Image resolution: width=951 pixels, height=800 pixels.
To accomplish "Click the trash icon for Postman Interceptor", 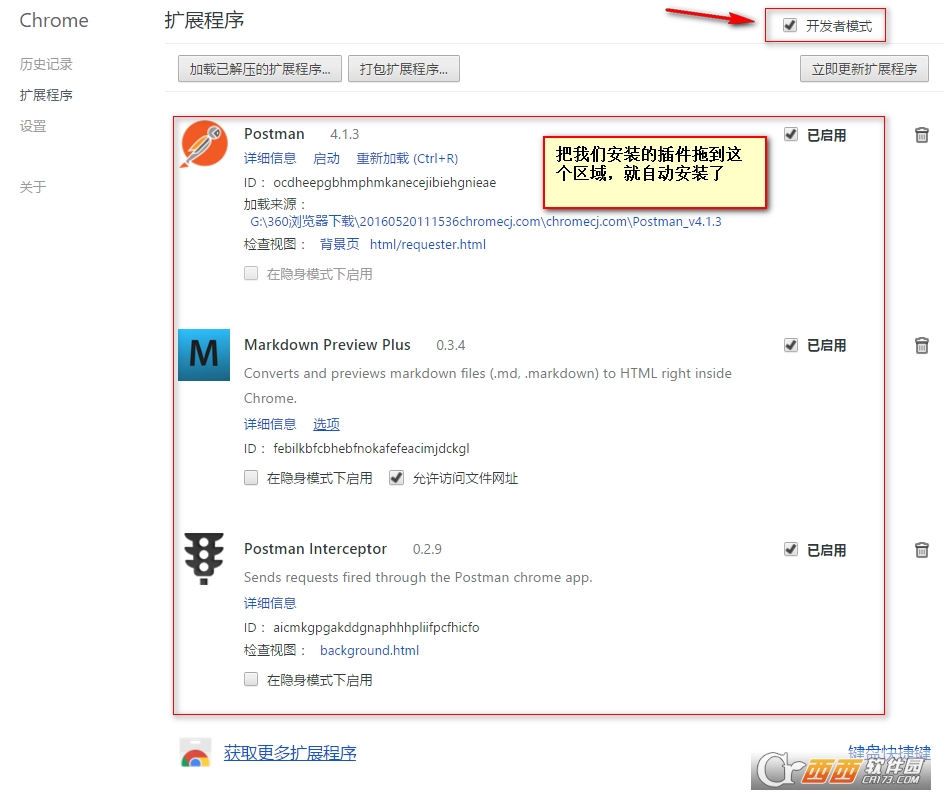I will (x=921, y=549).
